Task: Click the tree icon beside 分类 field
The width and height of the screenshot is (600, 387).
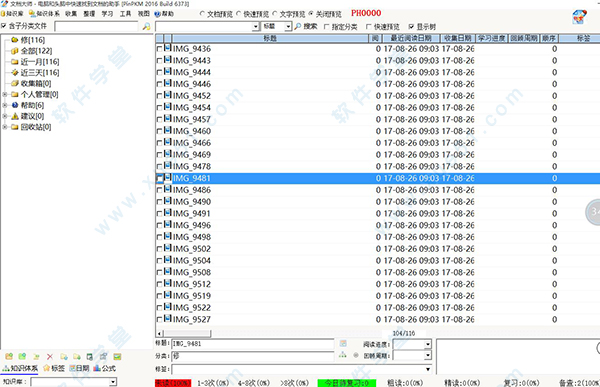Action: (343, 355)
